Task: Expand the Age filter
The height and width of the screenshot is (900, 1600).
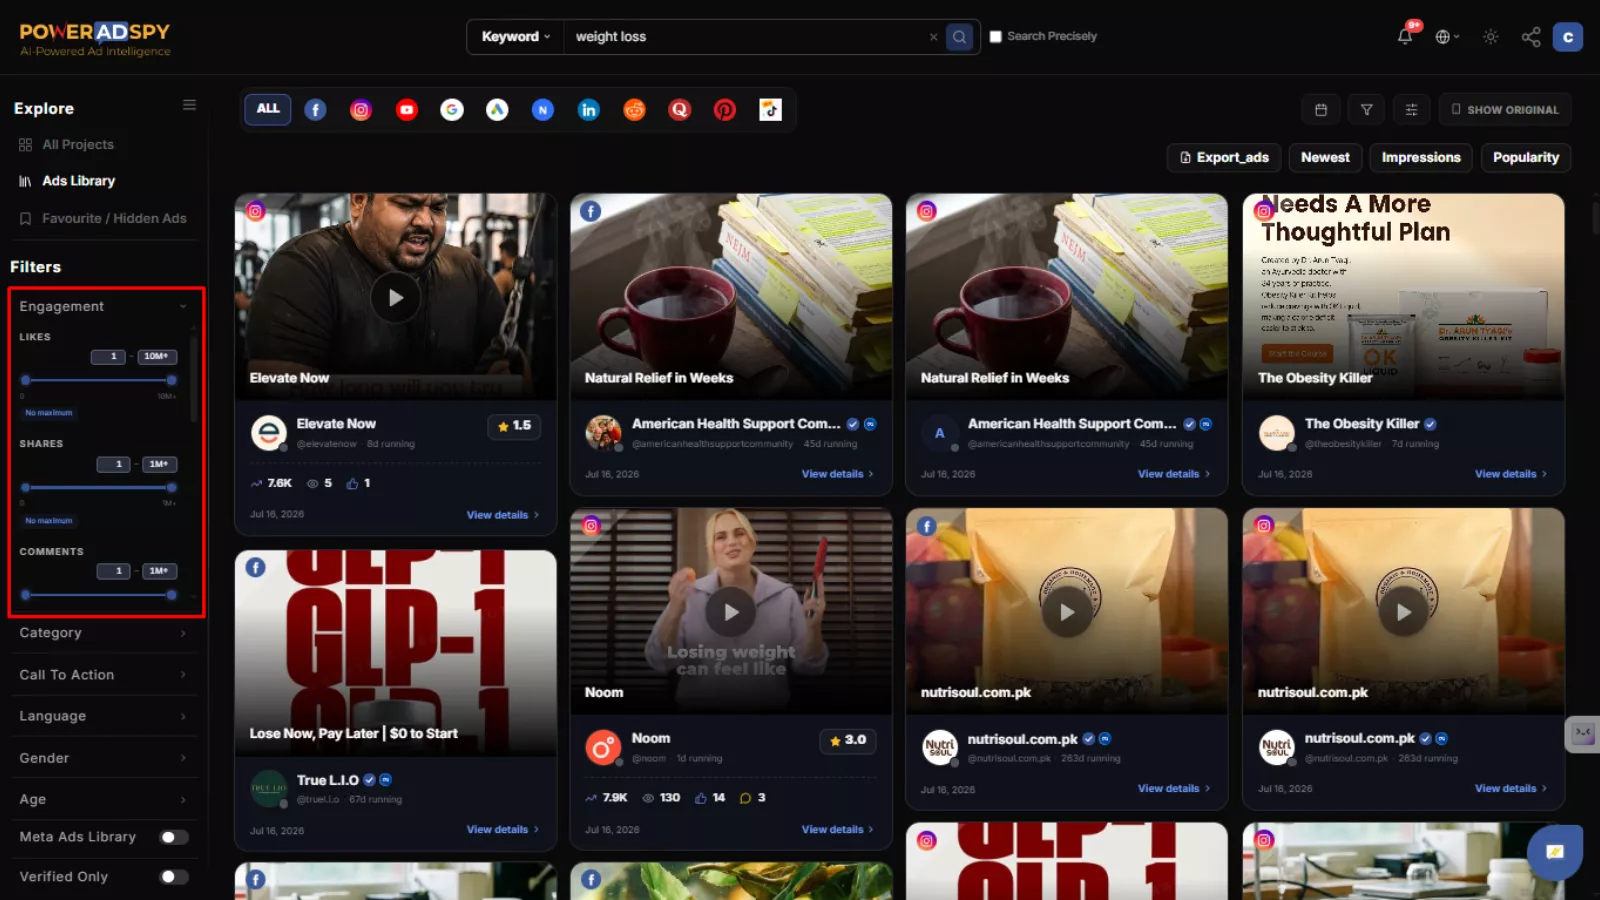Action: point(104,799)
